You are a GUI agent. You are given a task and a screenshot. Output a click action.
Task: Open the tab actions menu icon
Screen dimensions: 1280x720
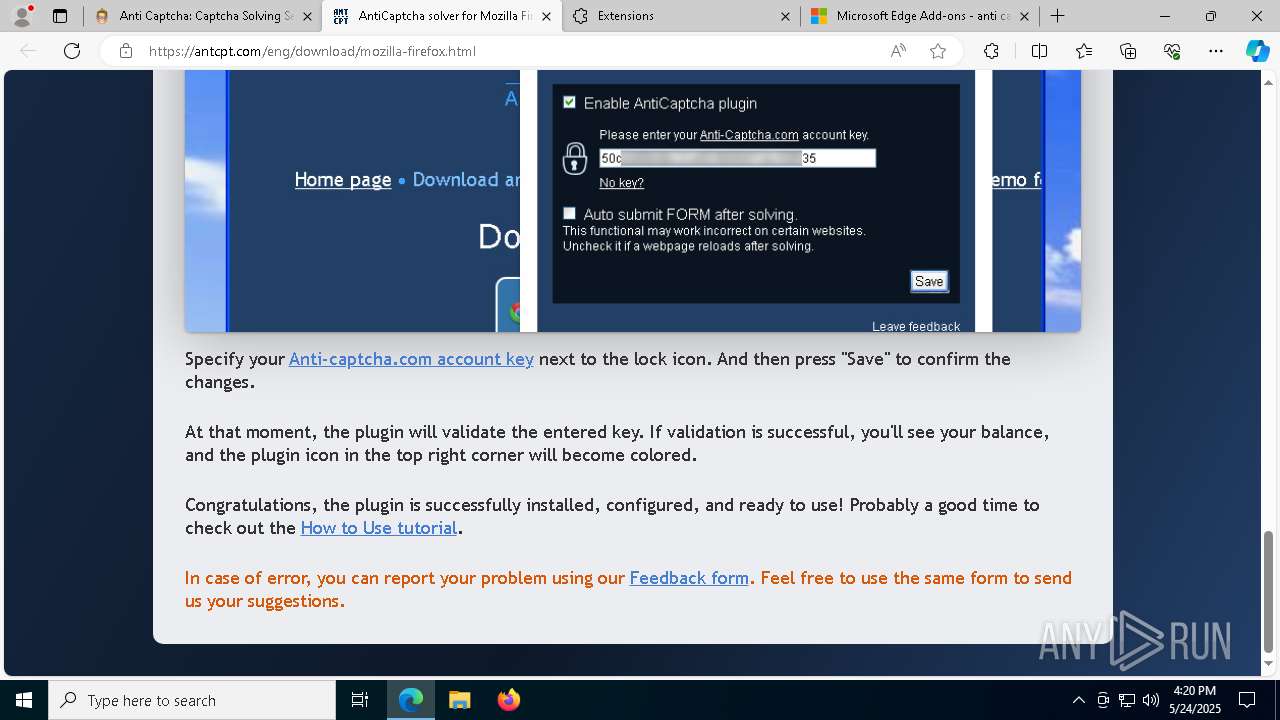60,16
